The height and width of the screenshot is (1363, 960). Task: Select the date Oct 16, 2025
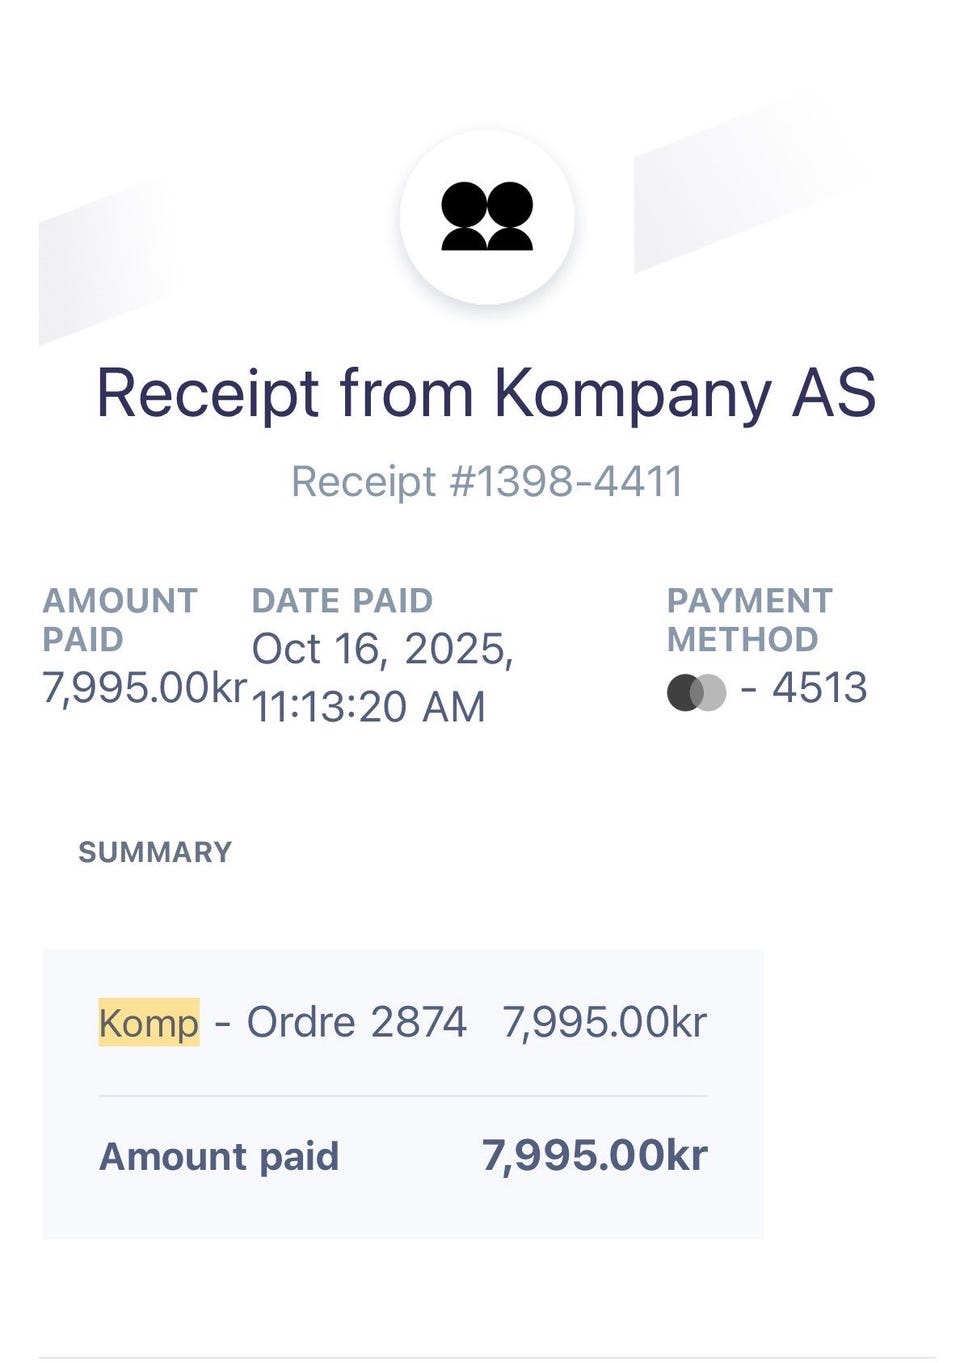(x=383, y=650)
